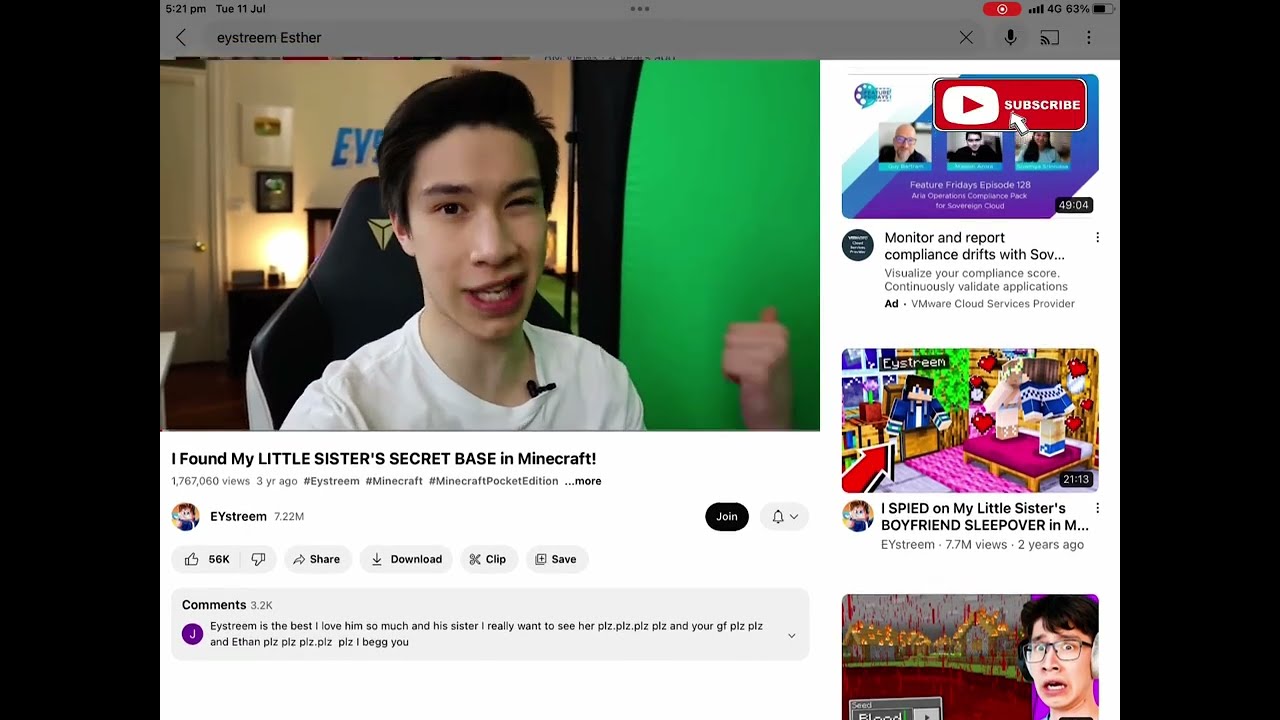Tap the microphone voice search icon
The width and height of the screenshot is (1280, 720).
(x=1011, y=38)
